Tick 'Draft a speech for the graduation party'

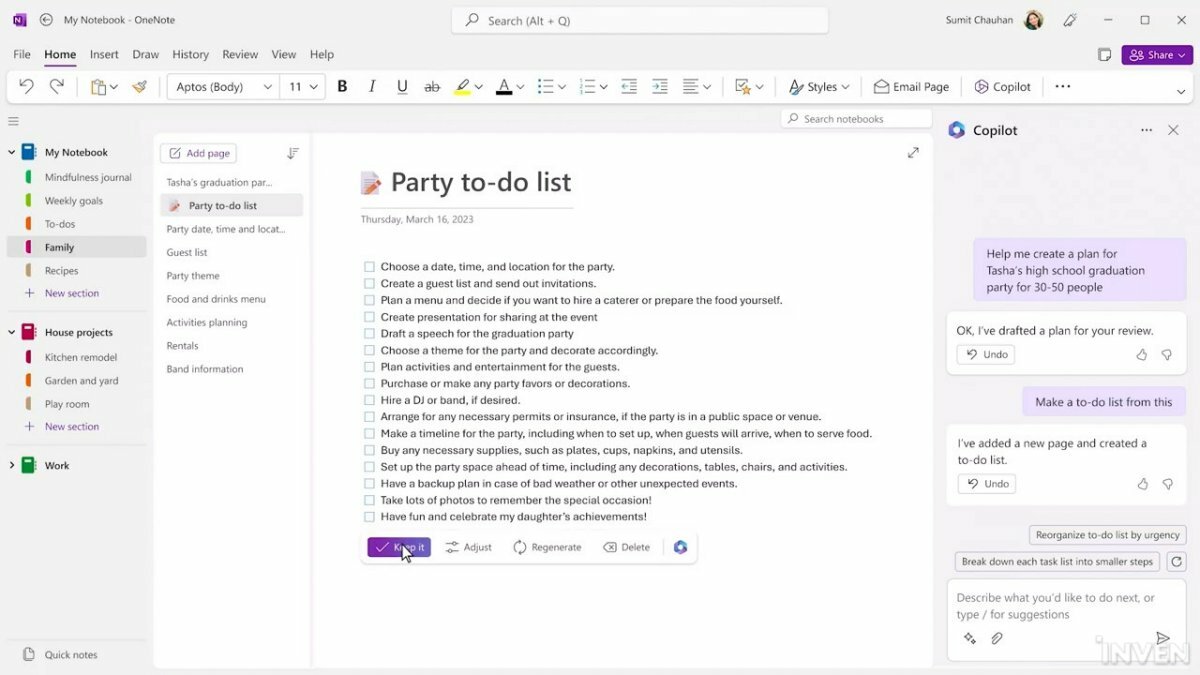click(369, 334)
